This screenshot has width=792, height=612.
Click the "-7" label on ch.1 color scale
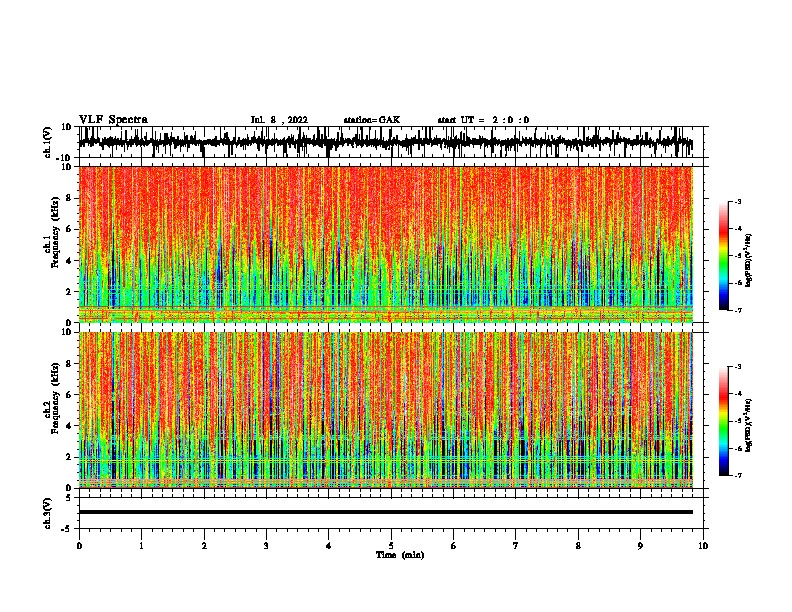coord(737,310)
